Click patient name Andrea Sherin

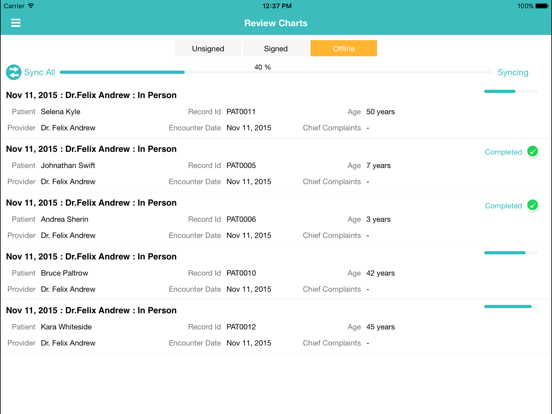point(64,219)
